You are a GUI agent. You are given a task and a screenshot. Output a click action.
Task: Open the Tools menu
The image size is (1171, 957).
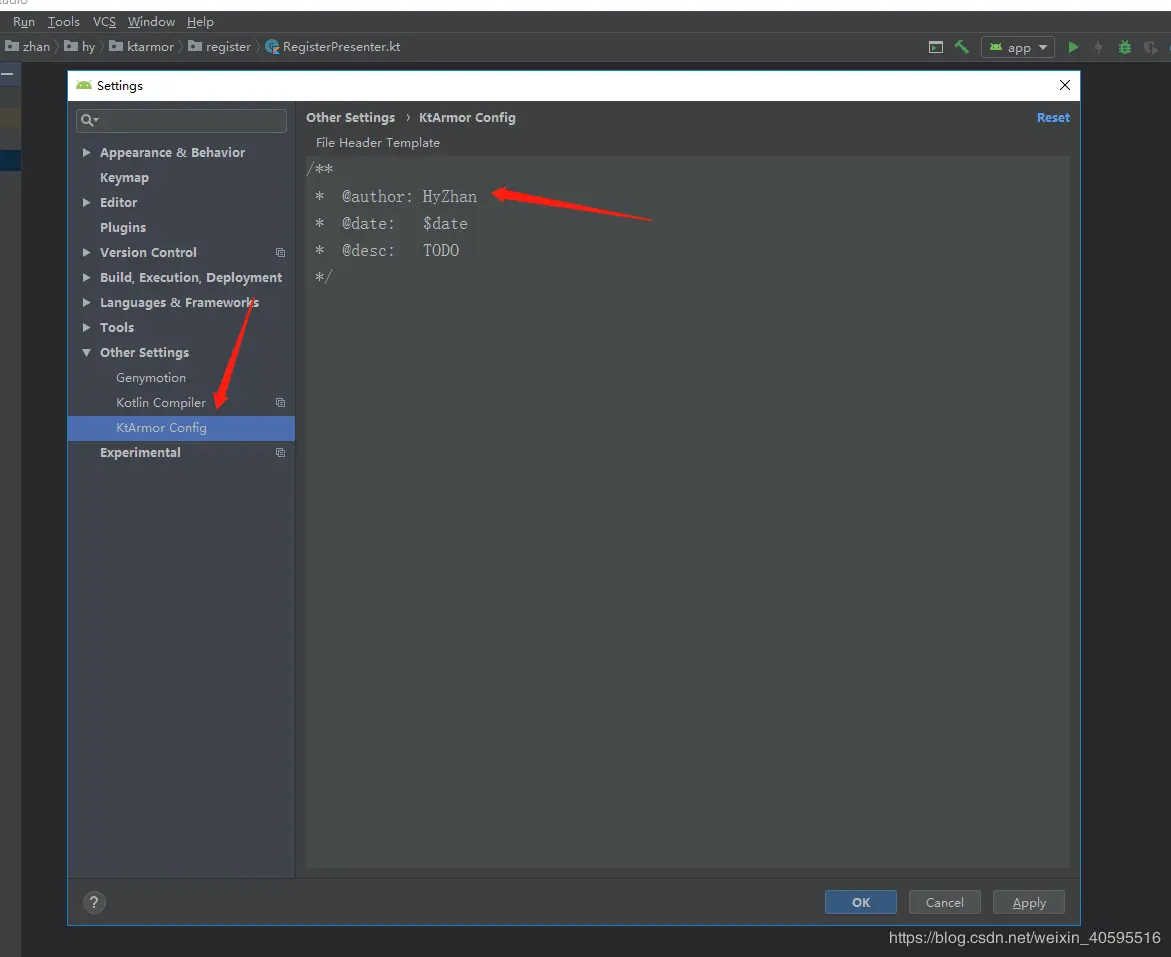click(63, 22)
